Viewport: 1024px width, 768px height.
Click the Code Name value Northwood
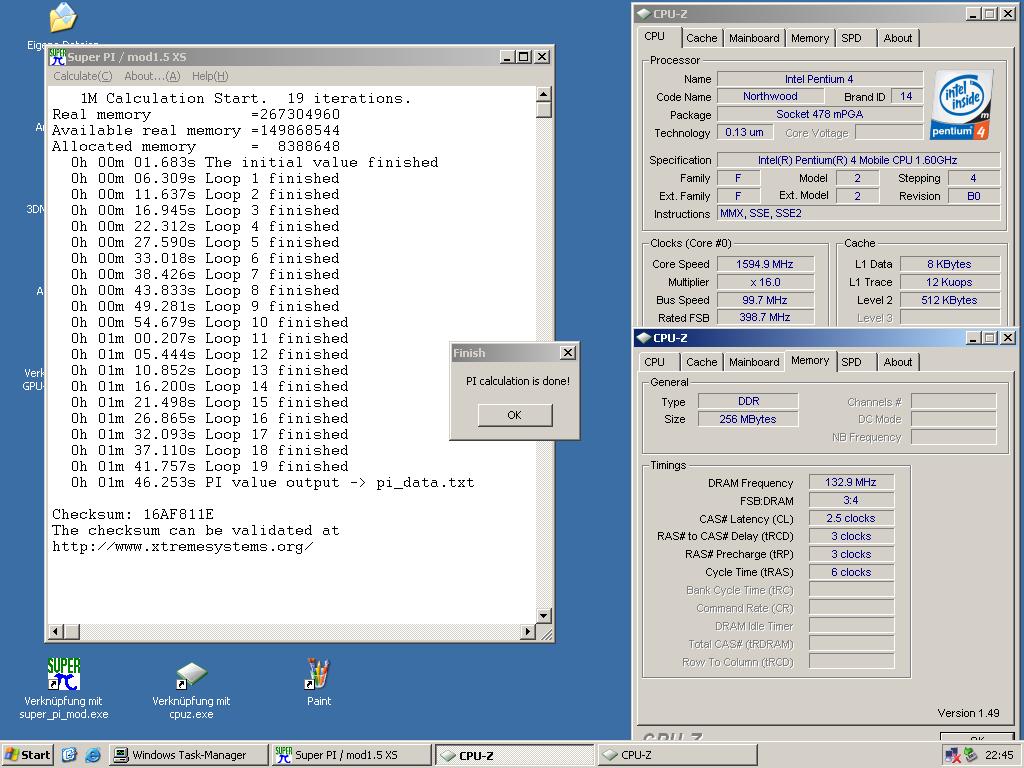pos(770,96)
